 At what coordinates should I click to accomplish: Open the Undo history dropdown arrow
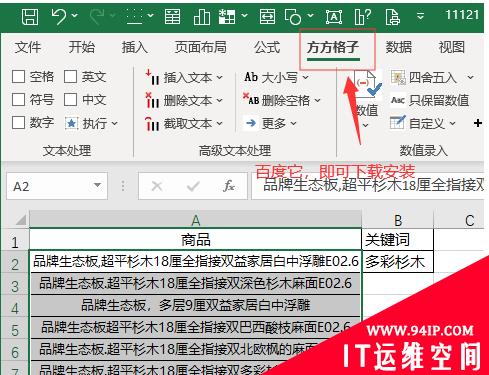[x=75, y=15]
